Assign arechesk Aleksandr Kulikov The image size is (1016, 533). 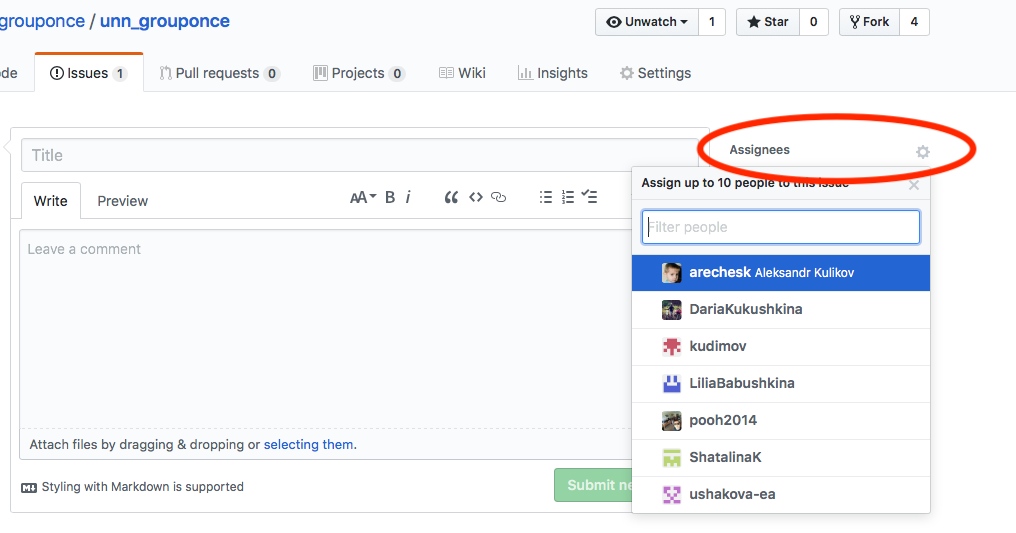[781, 273]
